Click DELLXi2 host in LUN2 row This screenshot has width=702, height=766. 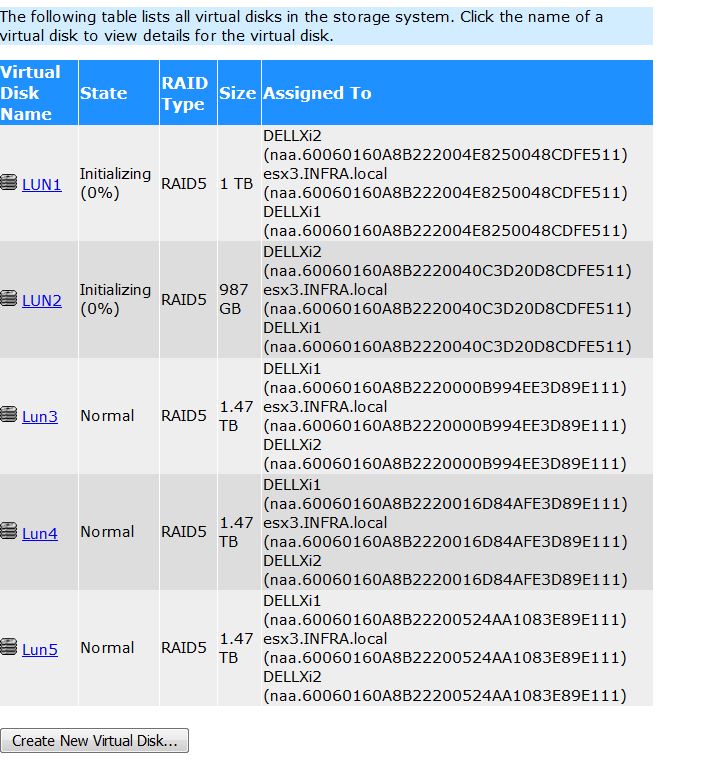292,252
